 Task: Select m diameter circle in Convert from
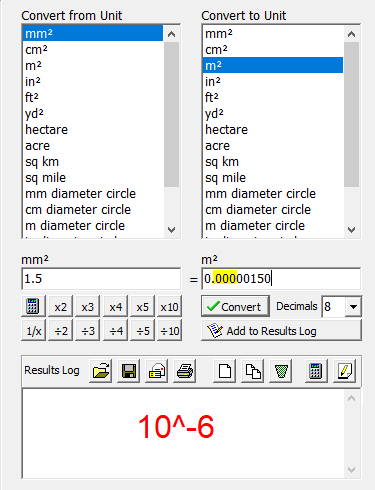point(93,225)
